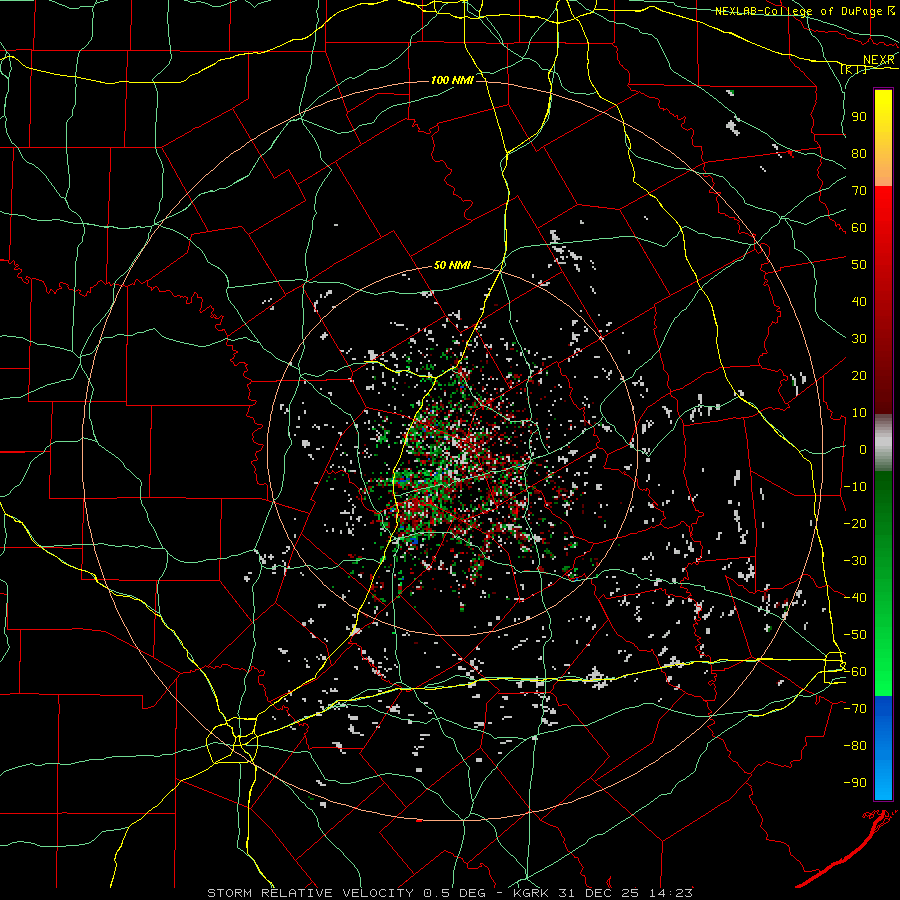Click the 10 value on the velocity scale
900x900 pixels.
pos(859,413)
